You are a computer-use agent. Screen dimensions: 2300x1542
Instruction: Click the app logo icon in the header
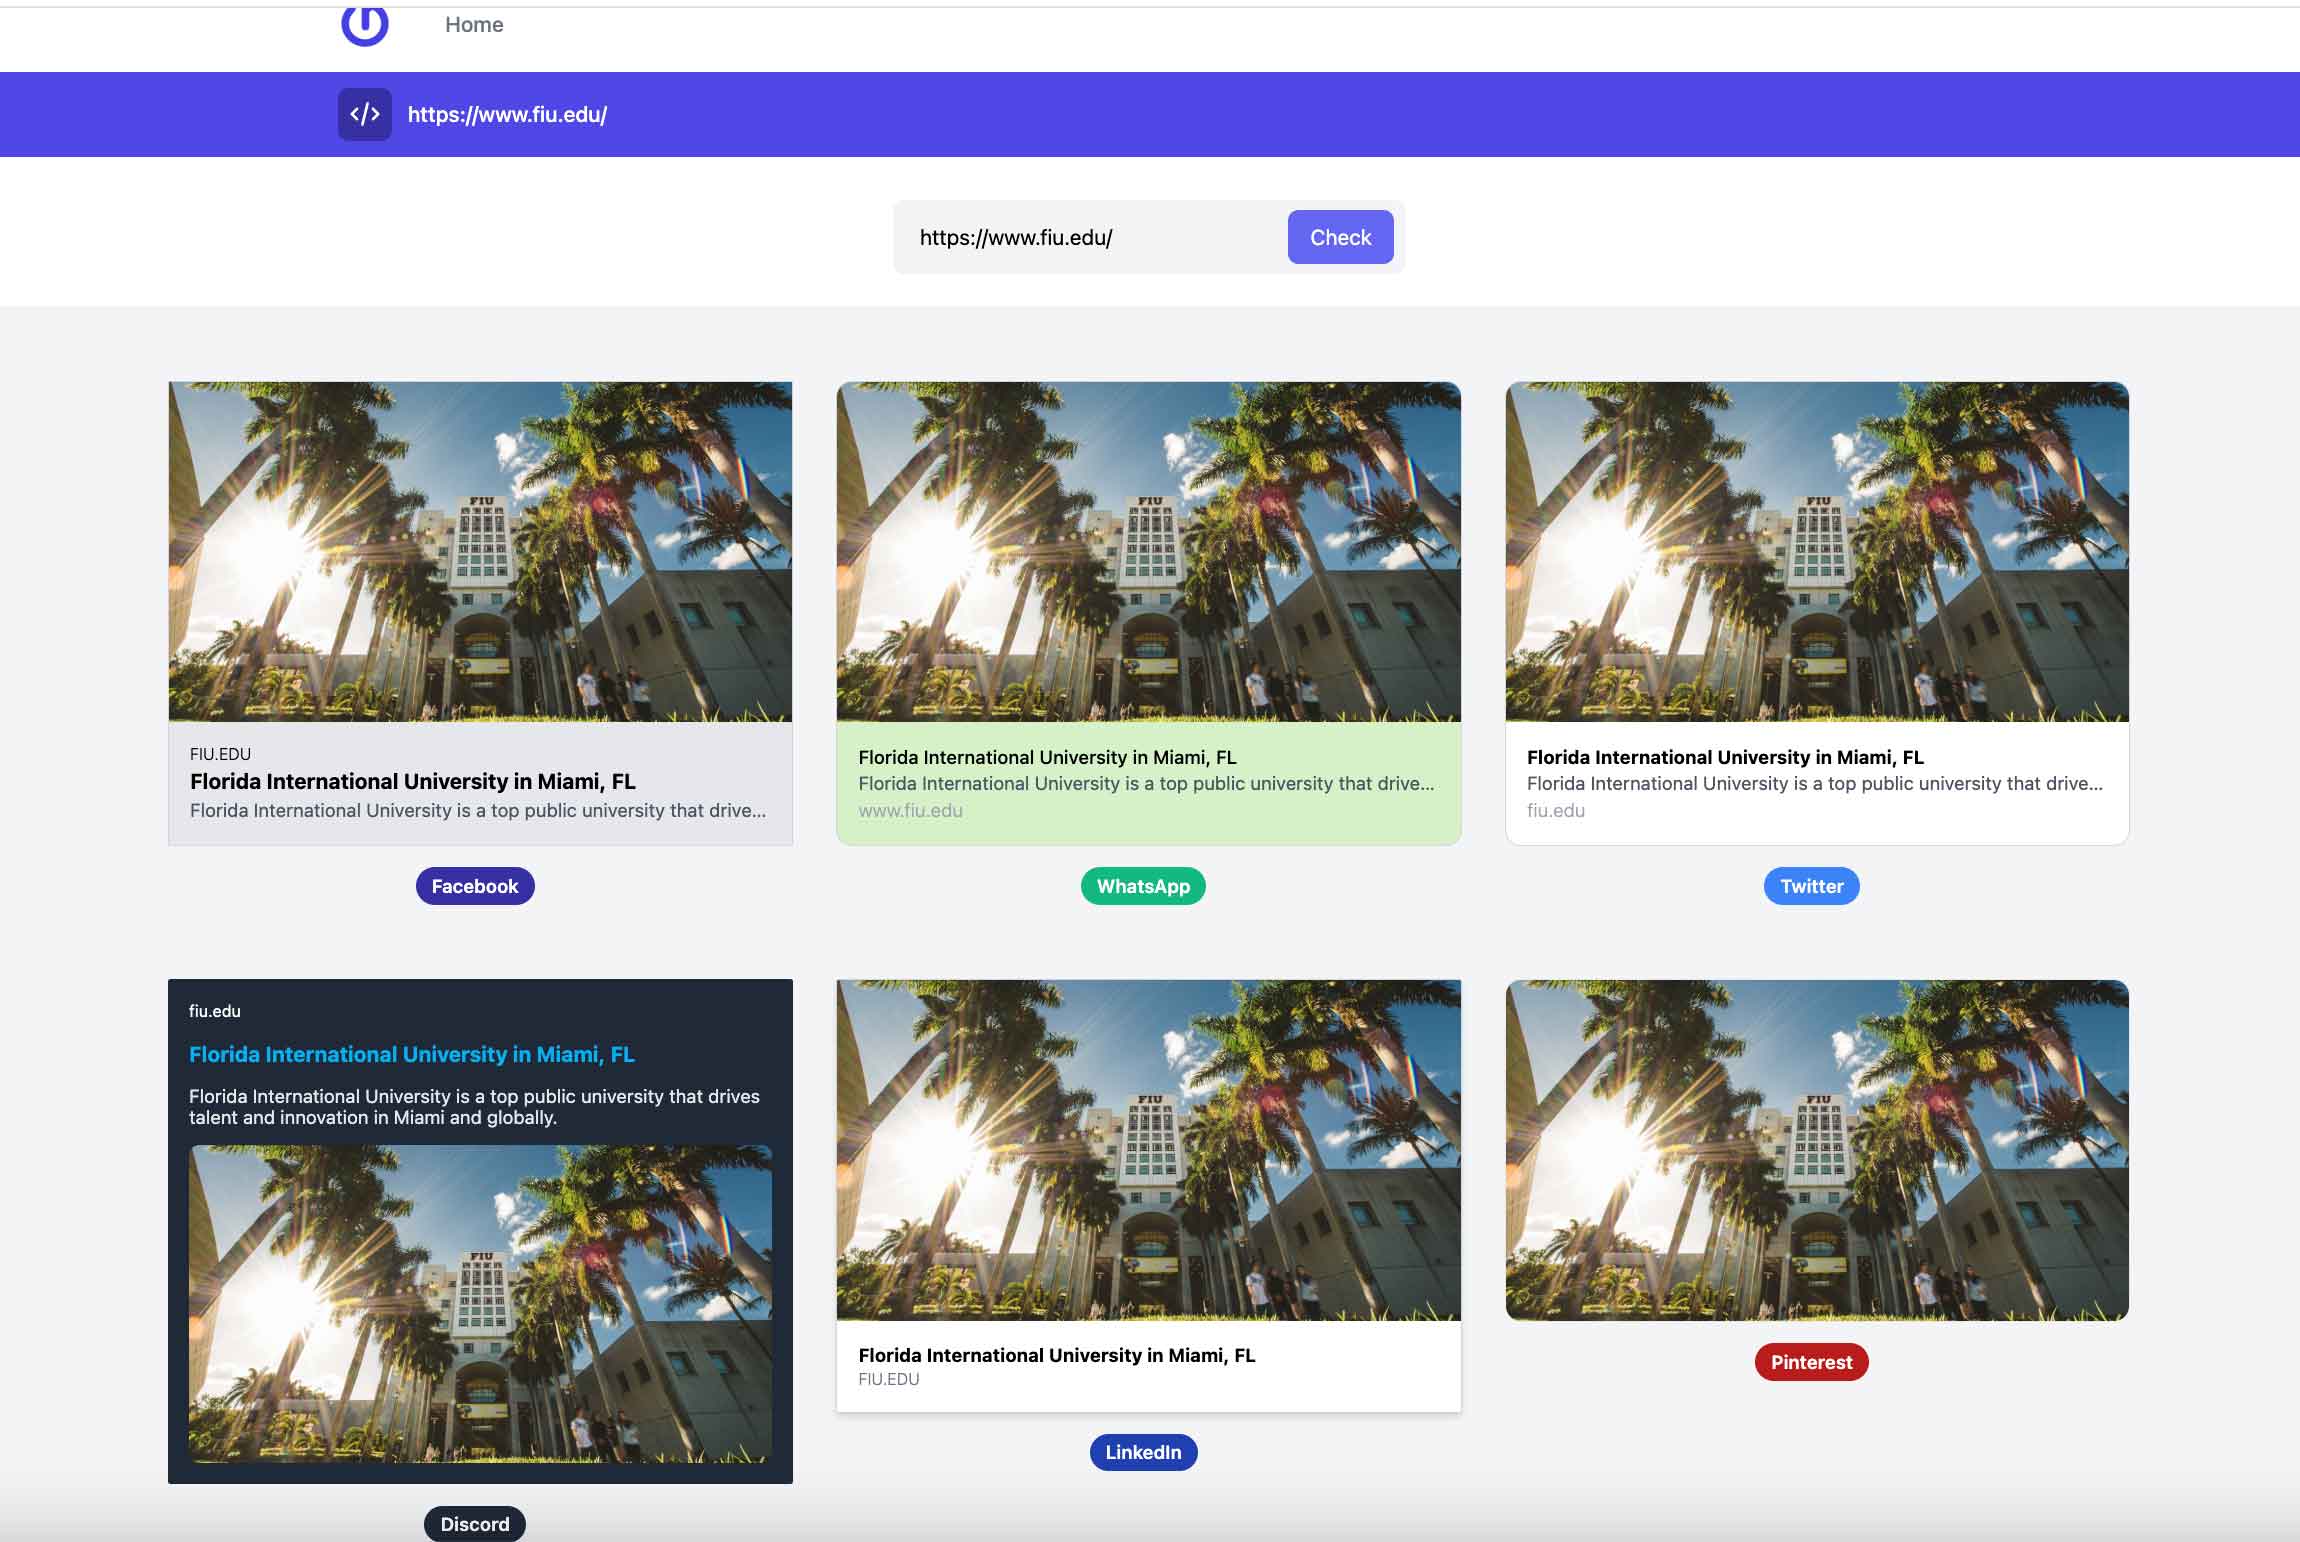point(366,24)
